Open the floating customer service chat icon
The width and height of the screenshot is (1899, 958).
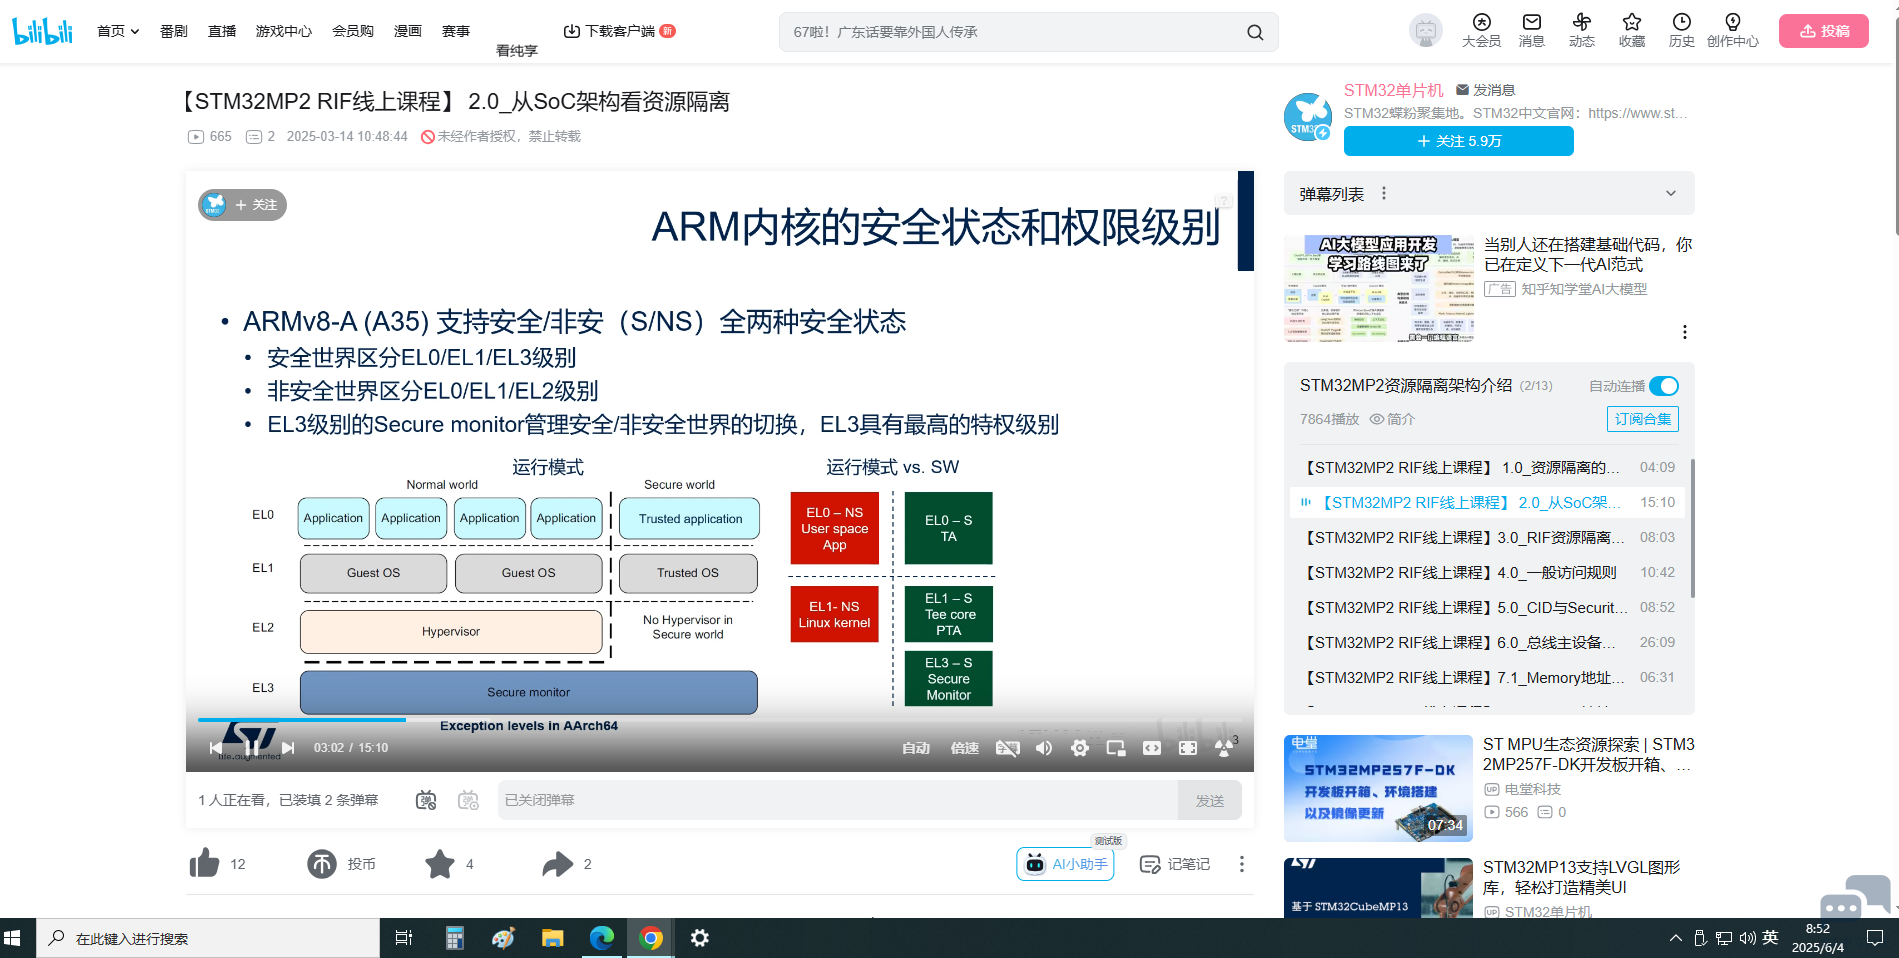click(x=1855, y=897)
